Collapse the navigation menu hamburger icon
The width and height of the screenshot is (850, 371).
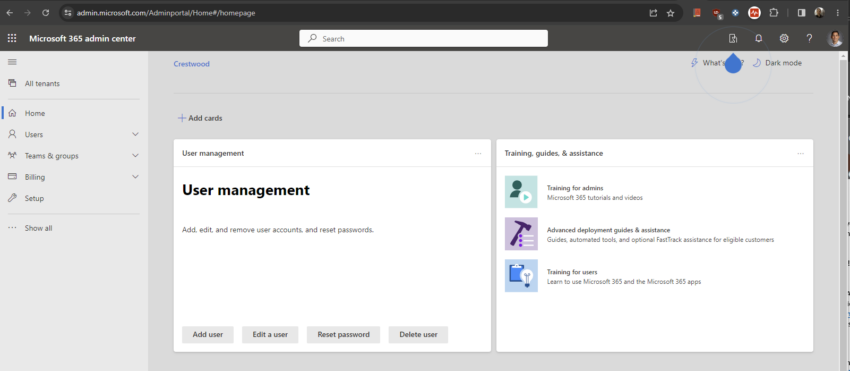(x=12, y=62)
